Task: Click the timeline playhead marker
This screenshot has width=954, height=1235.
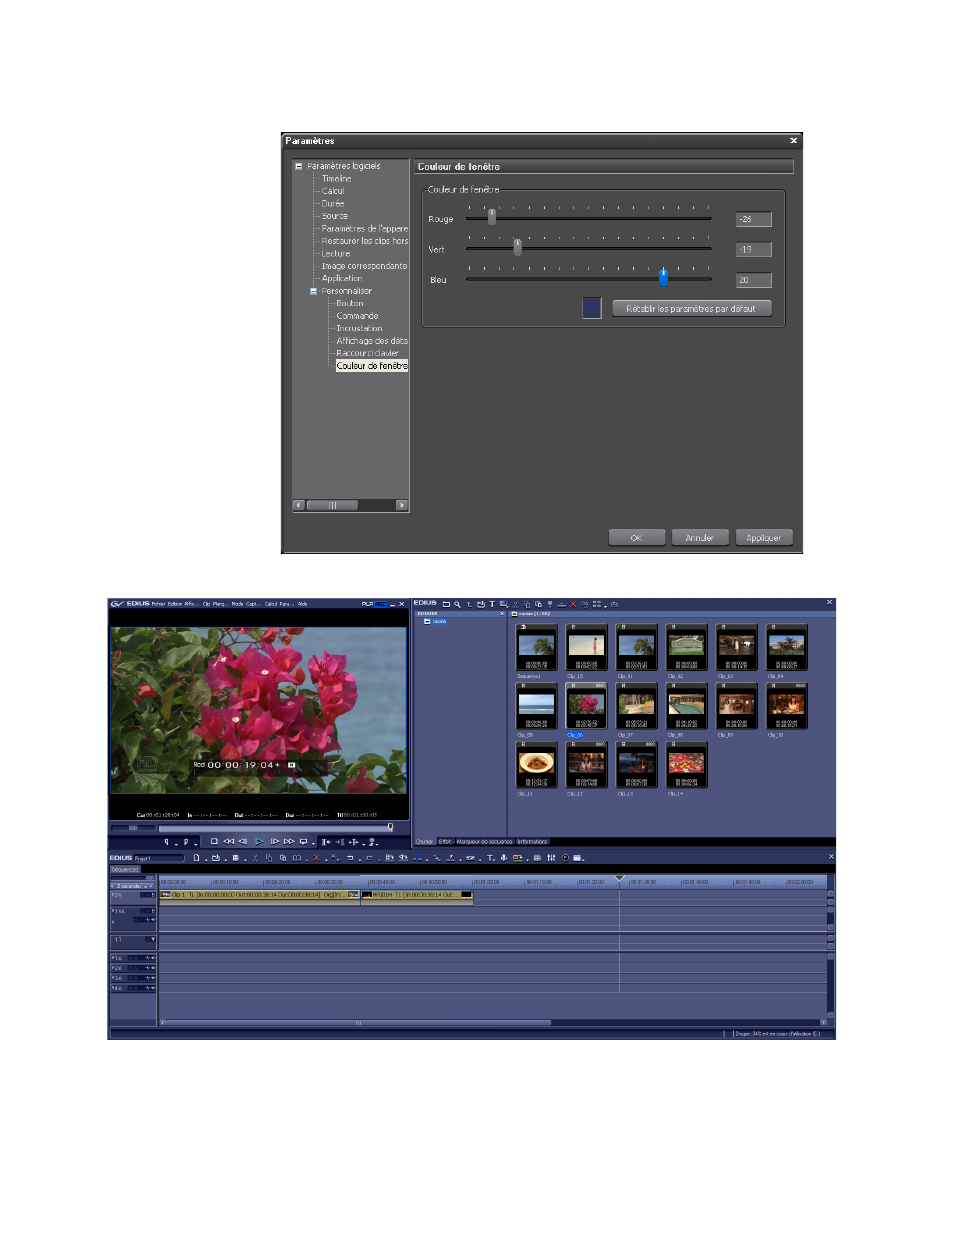Action: click(619, 878)
